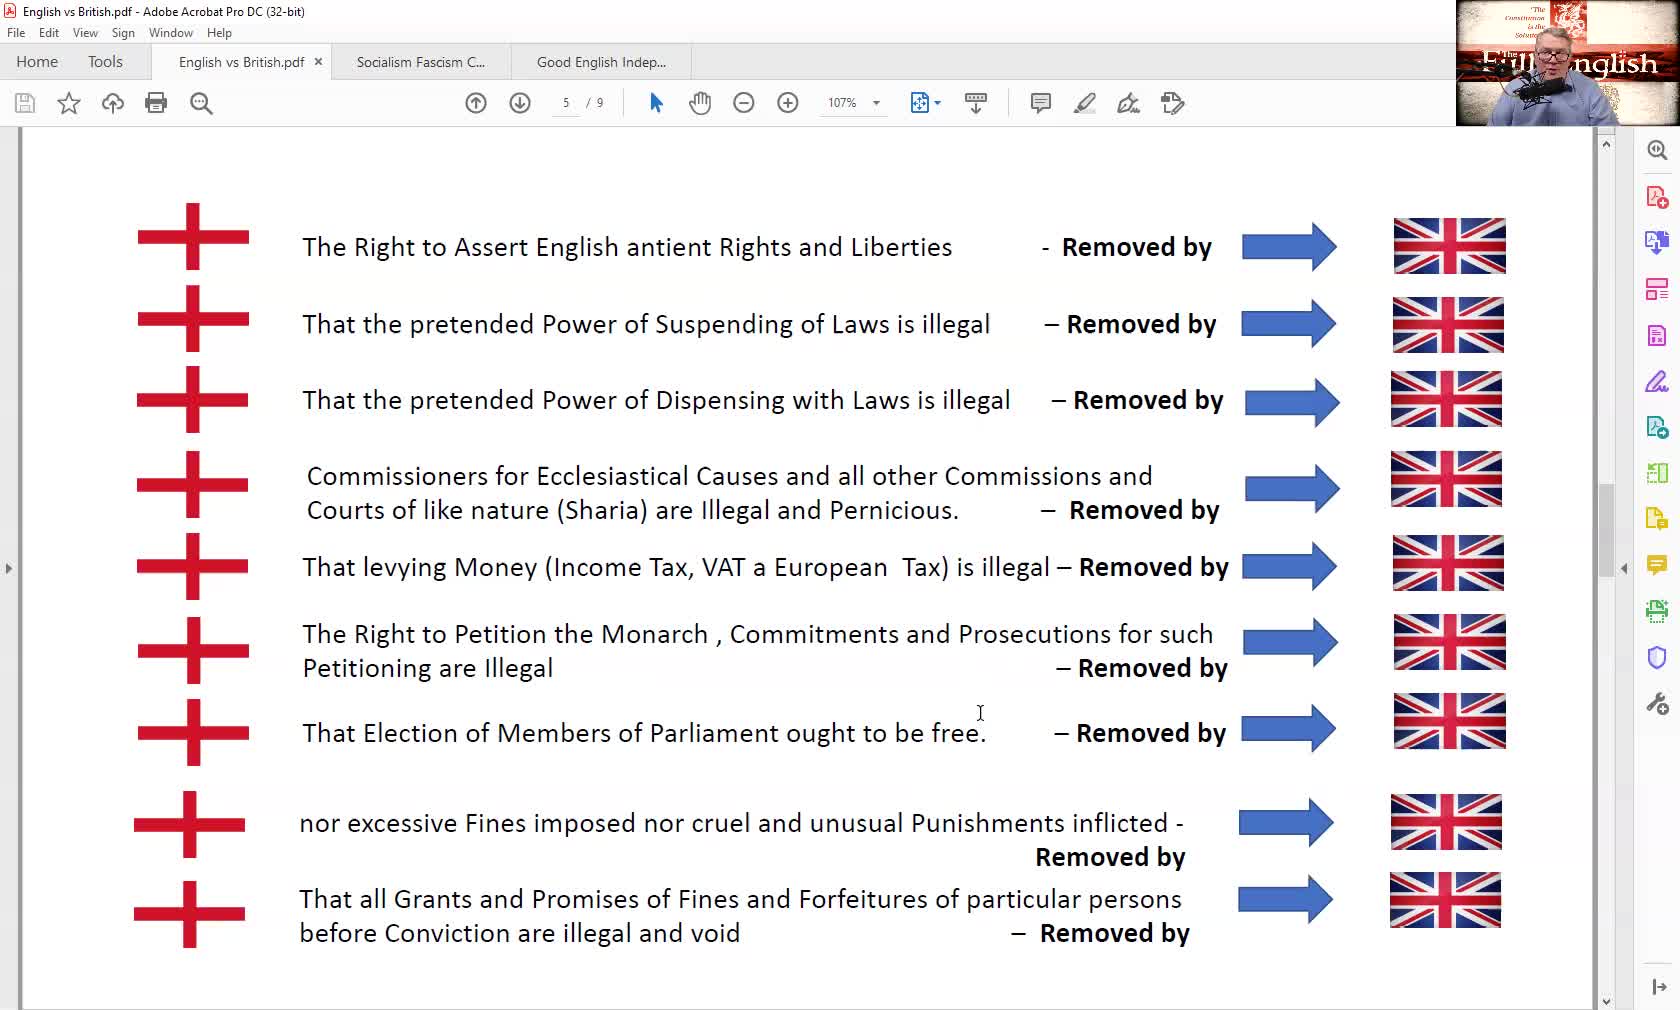Click the upload to cloud icon
1680x1010 pixels.
click(113, 103)
